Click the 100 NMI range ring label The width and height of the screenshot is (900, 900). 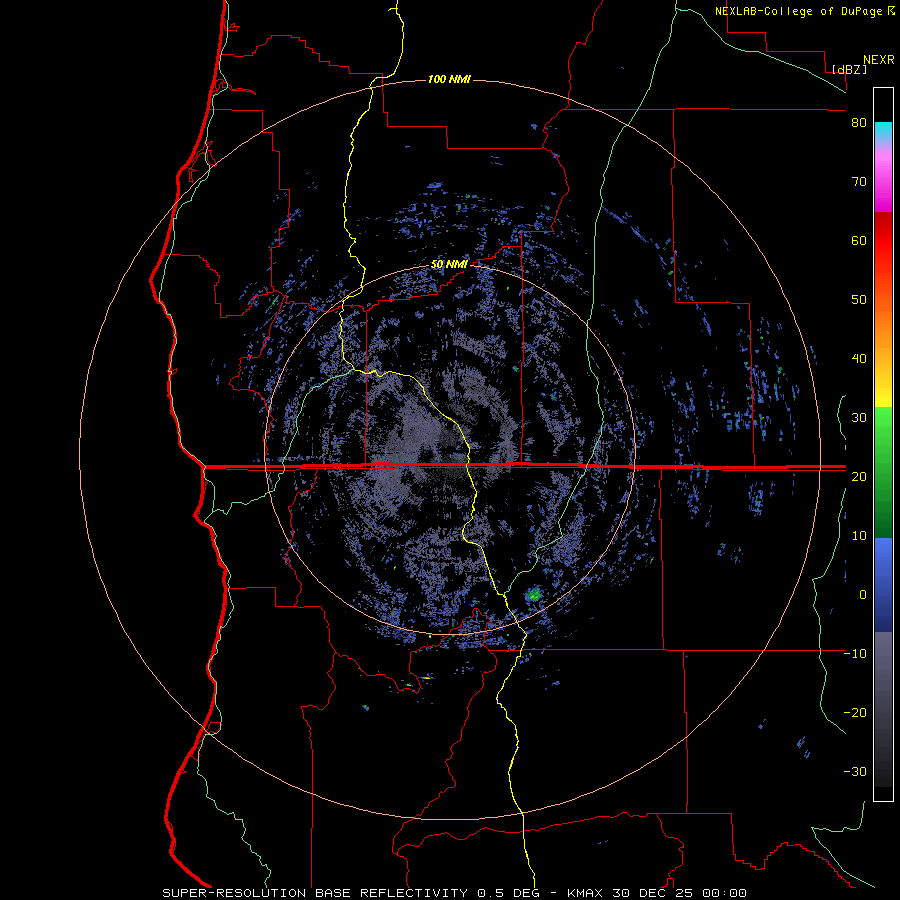coord(449,79)
